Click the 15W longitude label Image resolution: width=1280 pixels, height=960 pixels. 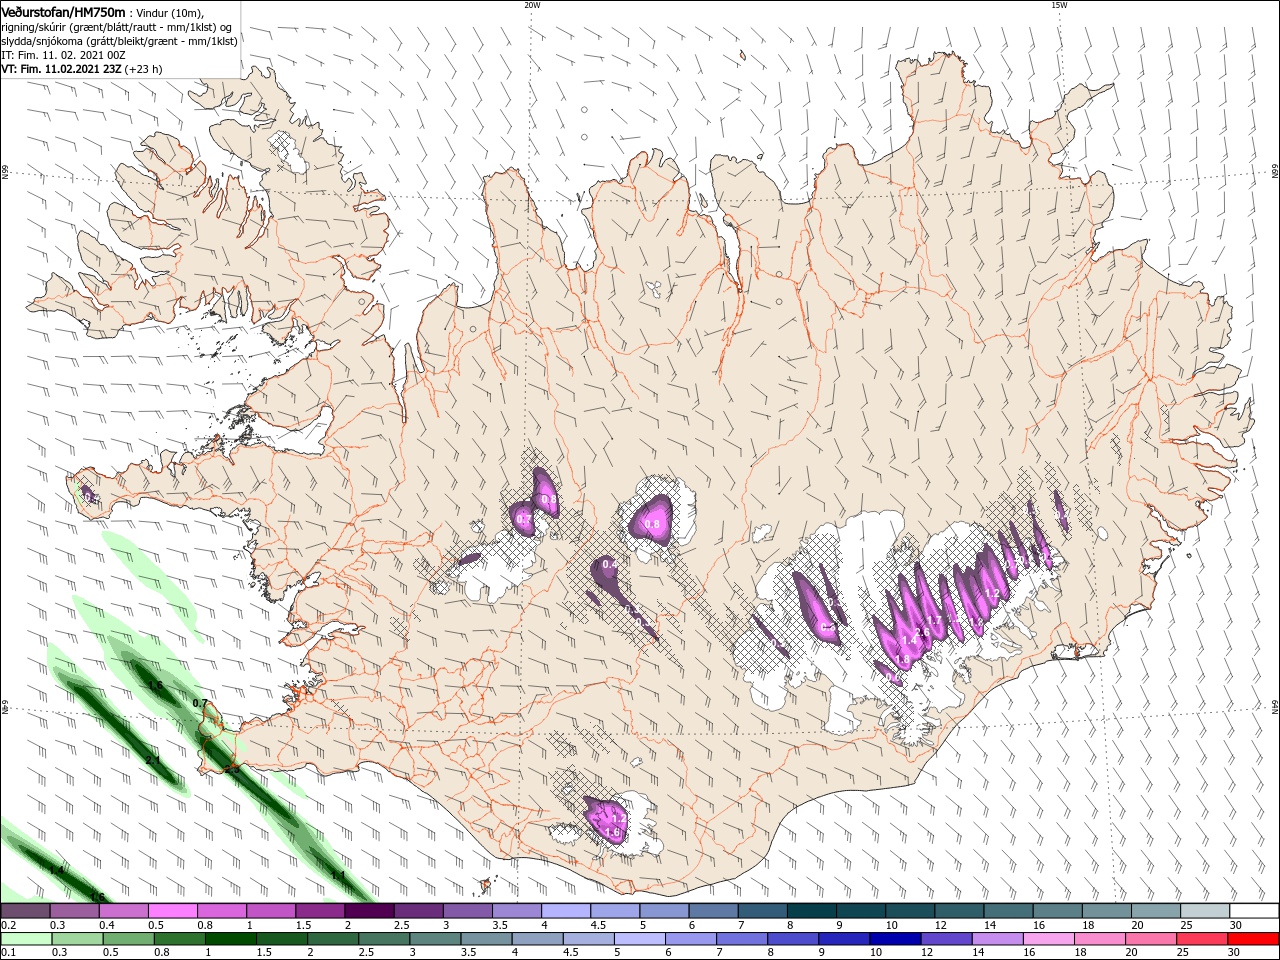tap(1059, 5)
